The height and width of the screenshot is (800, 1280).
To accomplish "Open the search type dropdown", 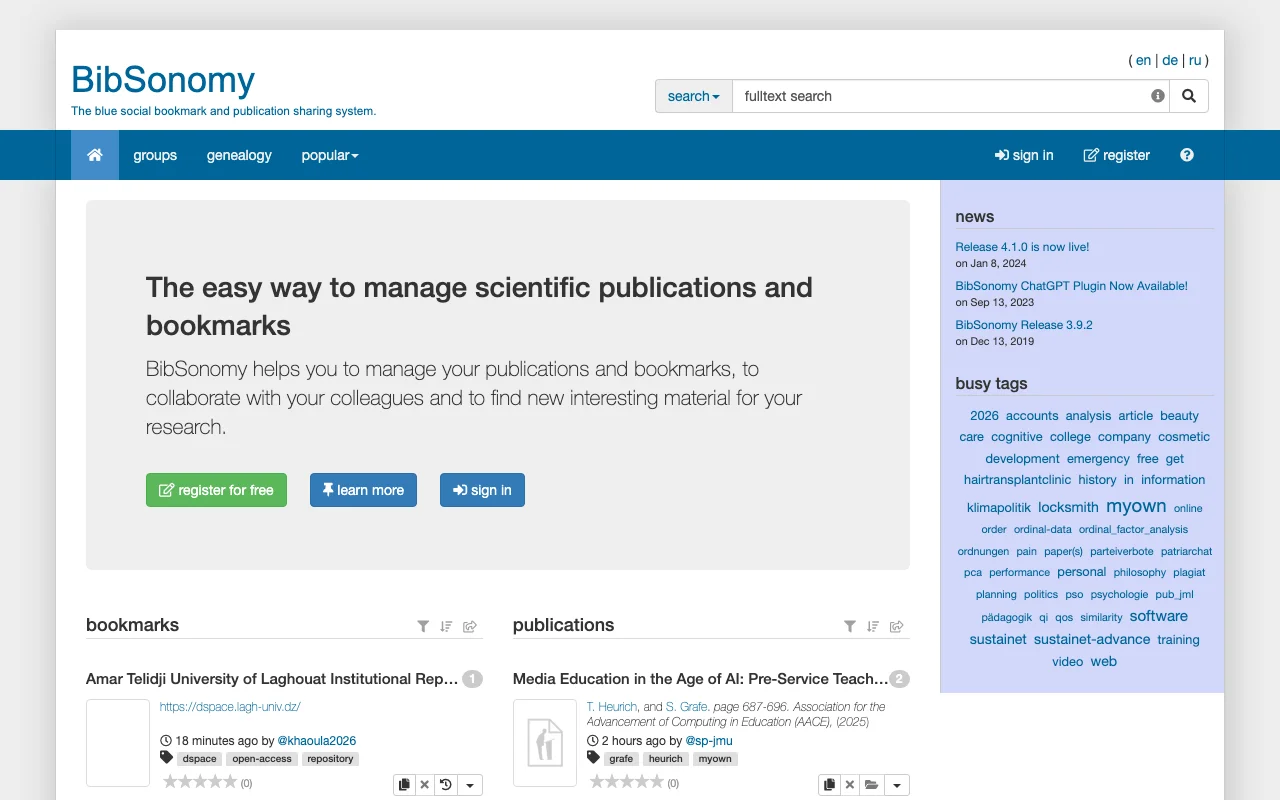I will tap(694, 96).
